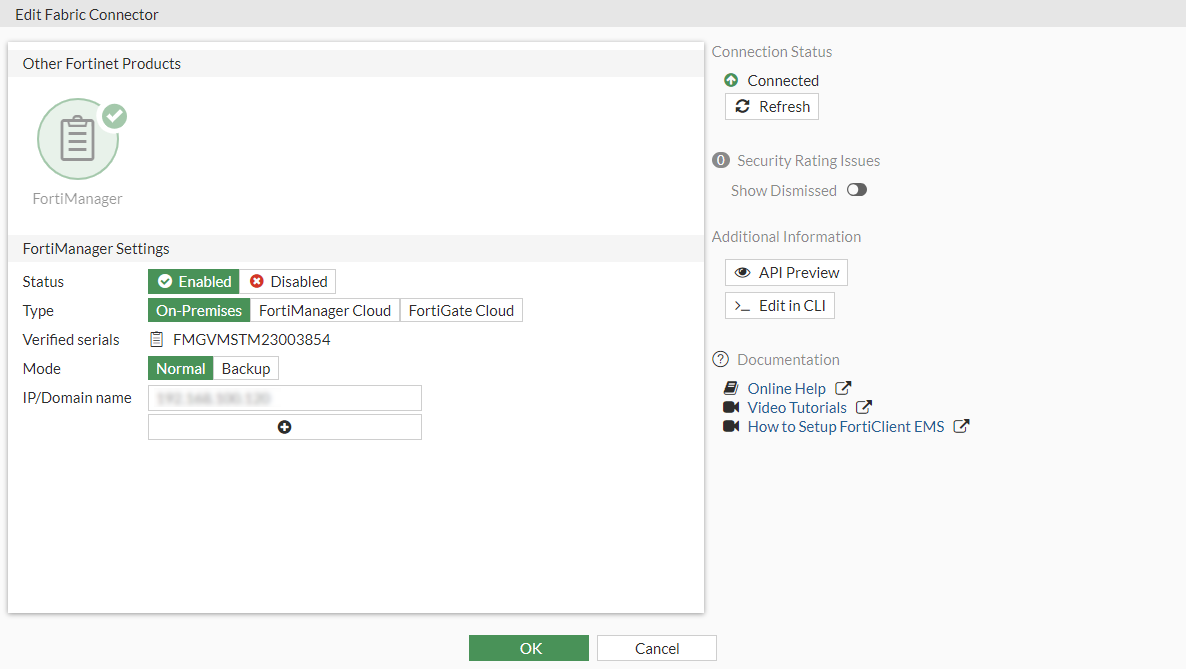Click the Video Tutorials external link icon

pyautogui.click(x=864, y=407)
